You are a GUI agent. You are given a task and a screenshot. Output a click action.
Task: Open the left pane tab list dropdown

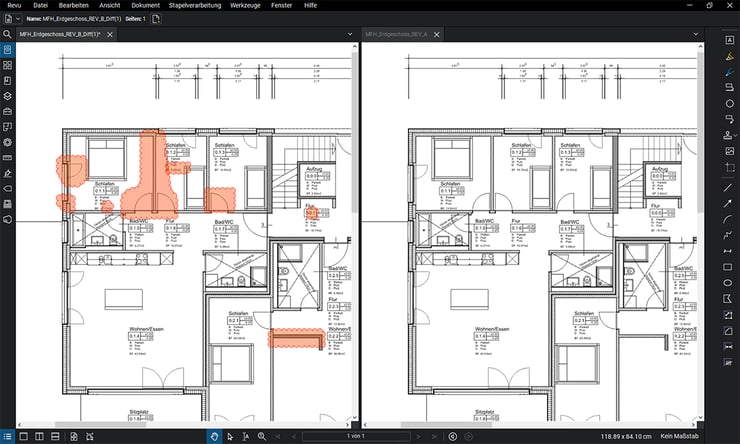click(350, 34)
